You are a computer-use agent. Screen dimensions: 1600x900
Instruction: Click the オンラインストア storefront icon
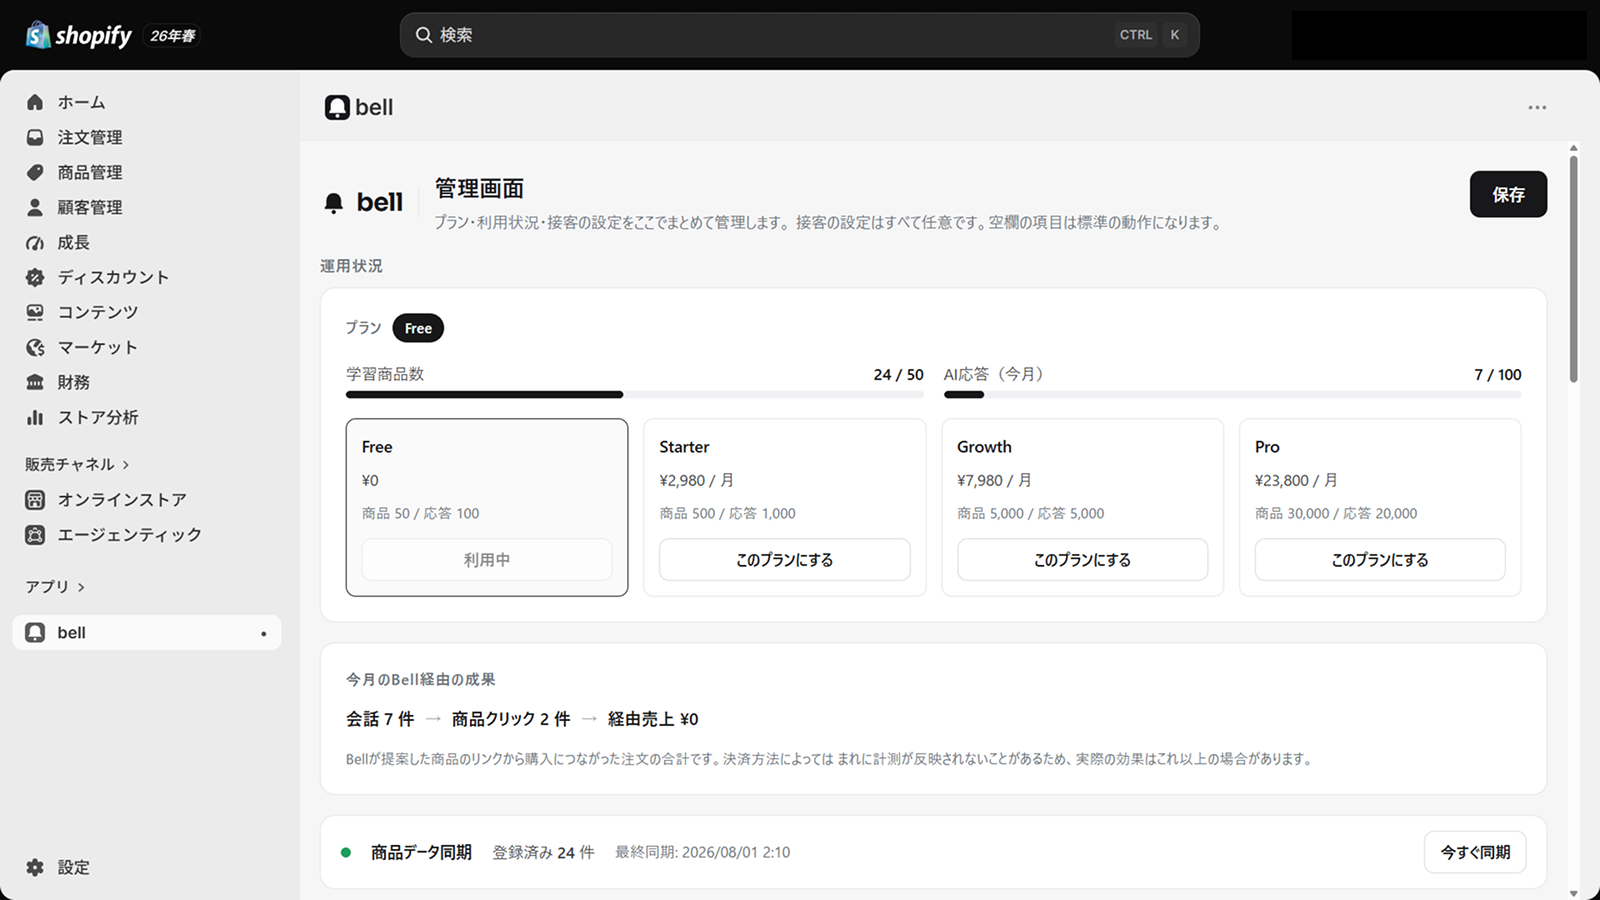coord(35,499)
